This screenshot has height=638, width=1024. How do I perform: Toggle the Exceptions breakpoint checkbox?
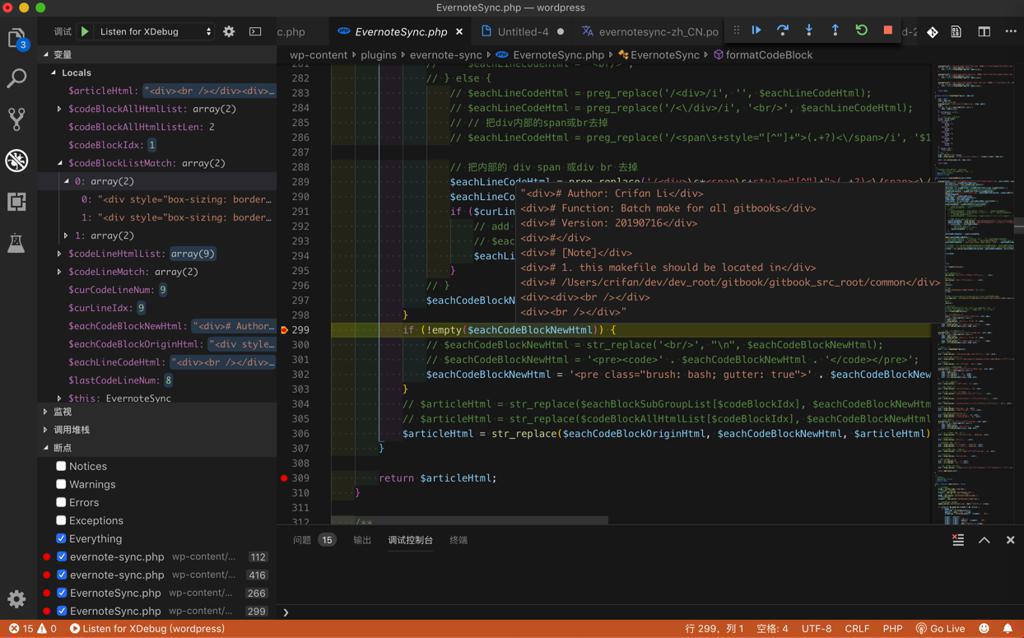tap(61, 520)
